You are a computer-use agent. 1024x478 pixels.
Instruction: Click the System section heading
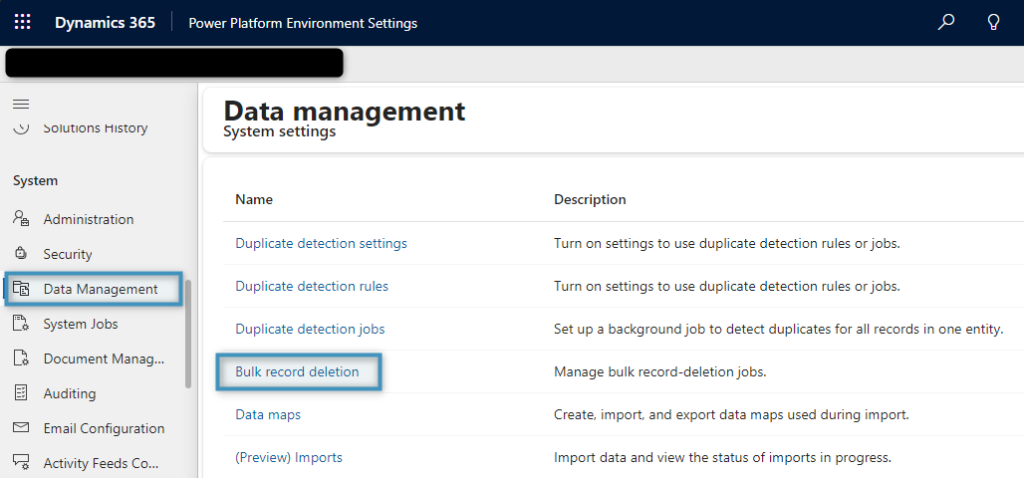35,180
